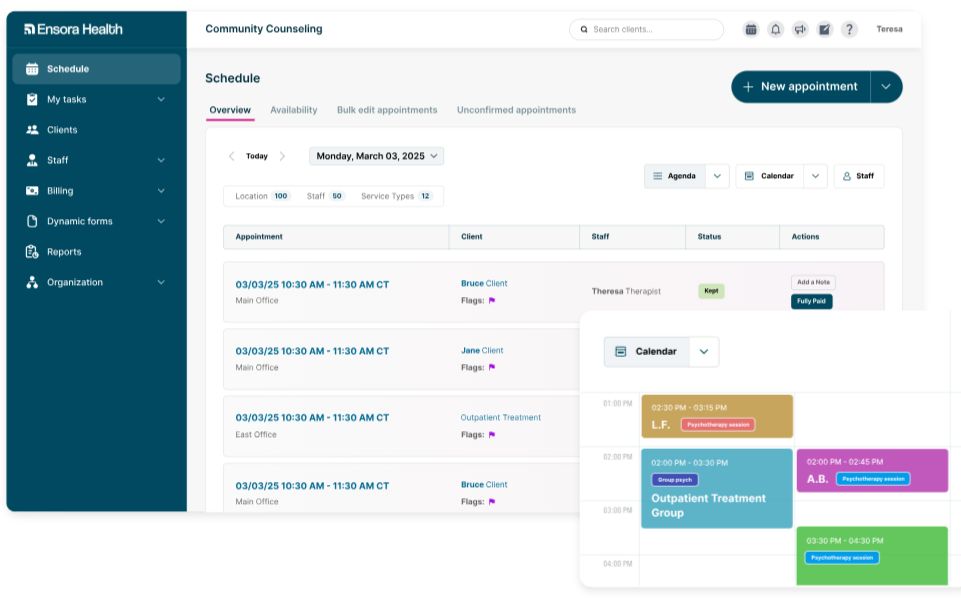Click the New appointment button
The height and width of the screenshot is (598, 961).
coord(800,87)
